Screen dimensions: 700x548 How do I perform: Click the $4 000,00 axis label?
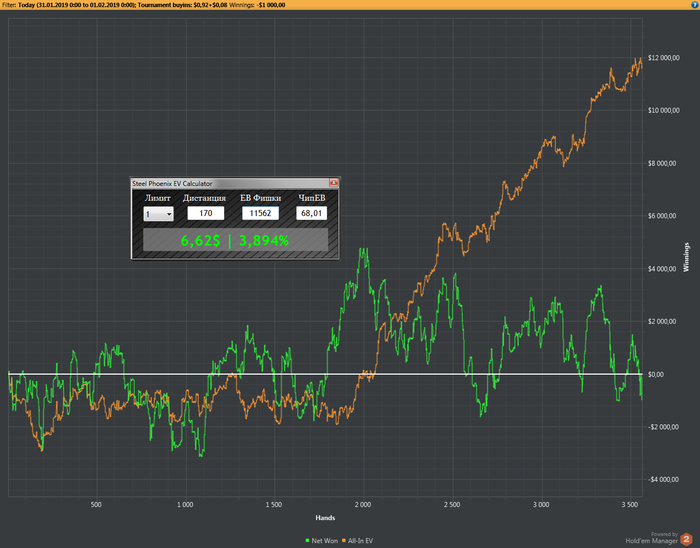(x=662, y=269)
